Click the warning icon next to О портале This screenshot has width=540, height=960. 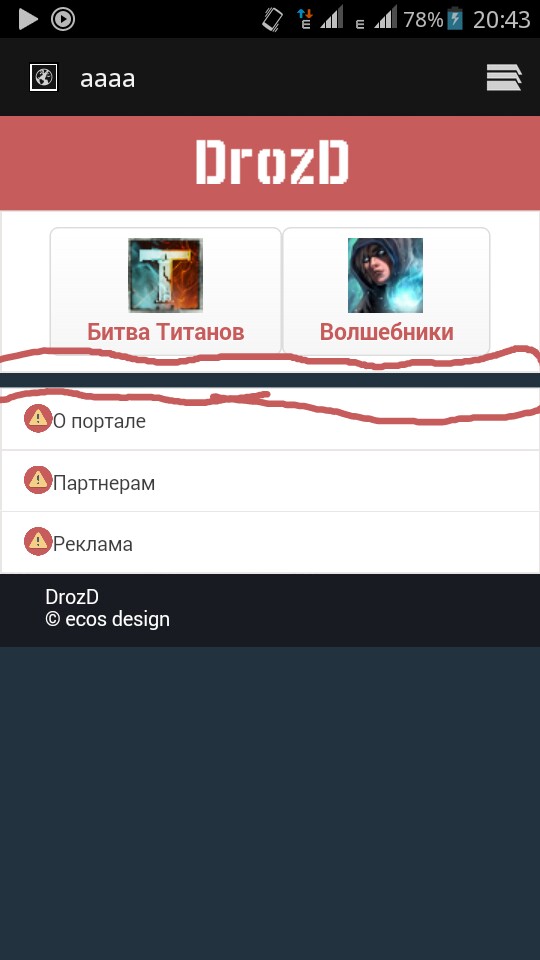click(x=37, y=419)
